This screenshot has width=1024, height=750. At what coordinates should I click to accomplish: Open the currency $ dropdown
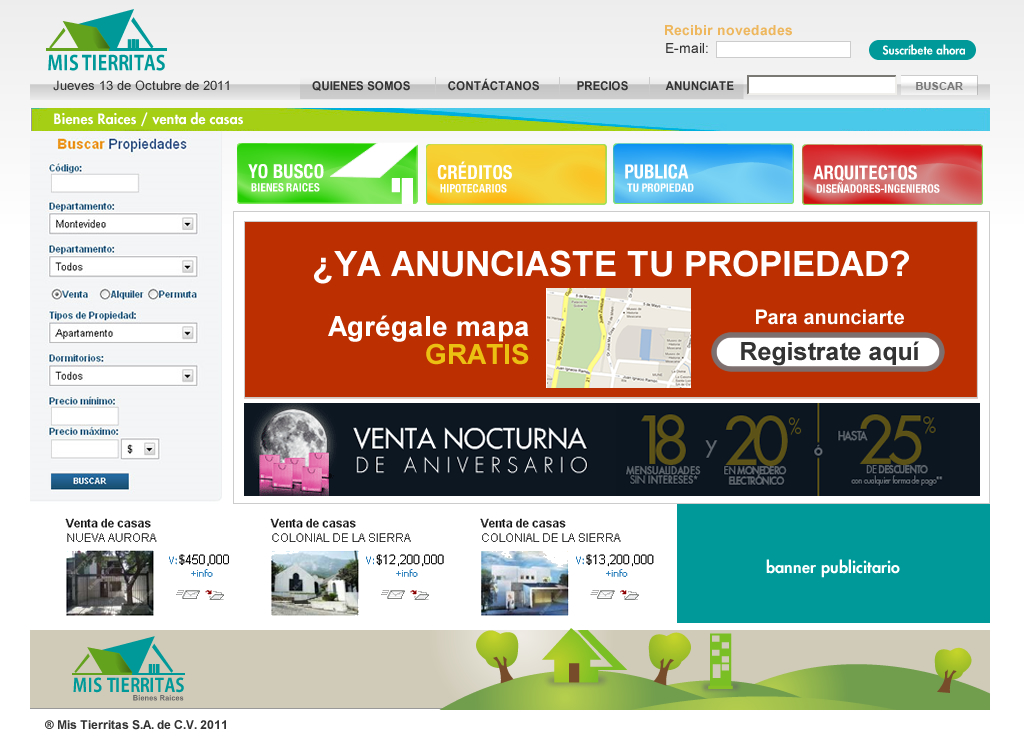[140, 449]
